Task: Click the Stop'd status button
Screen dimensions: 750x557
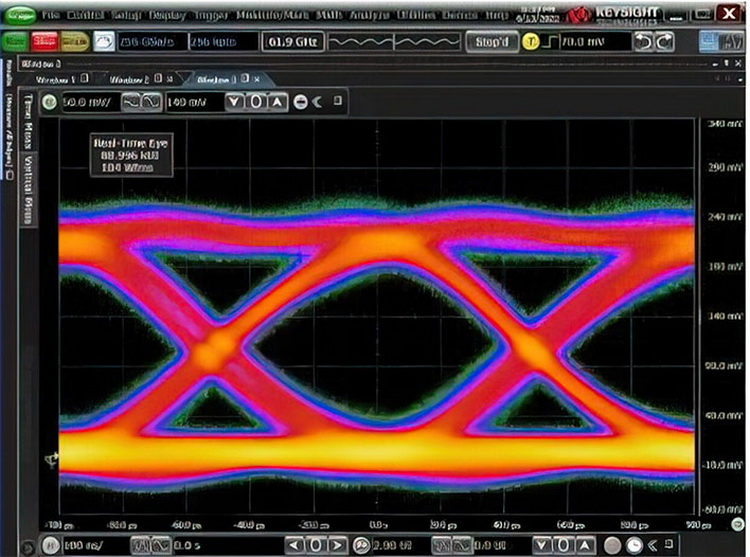Action: 491,42
